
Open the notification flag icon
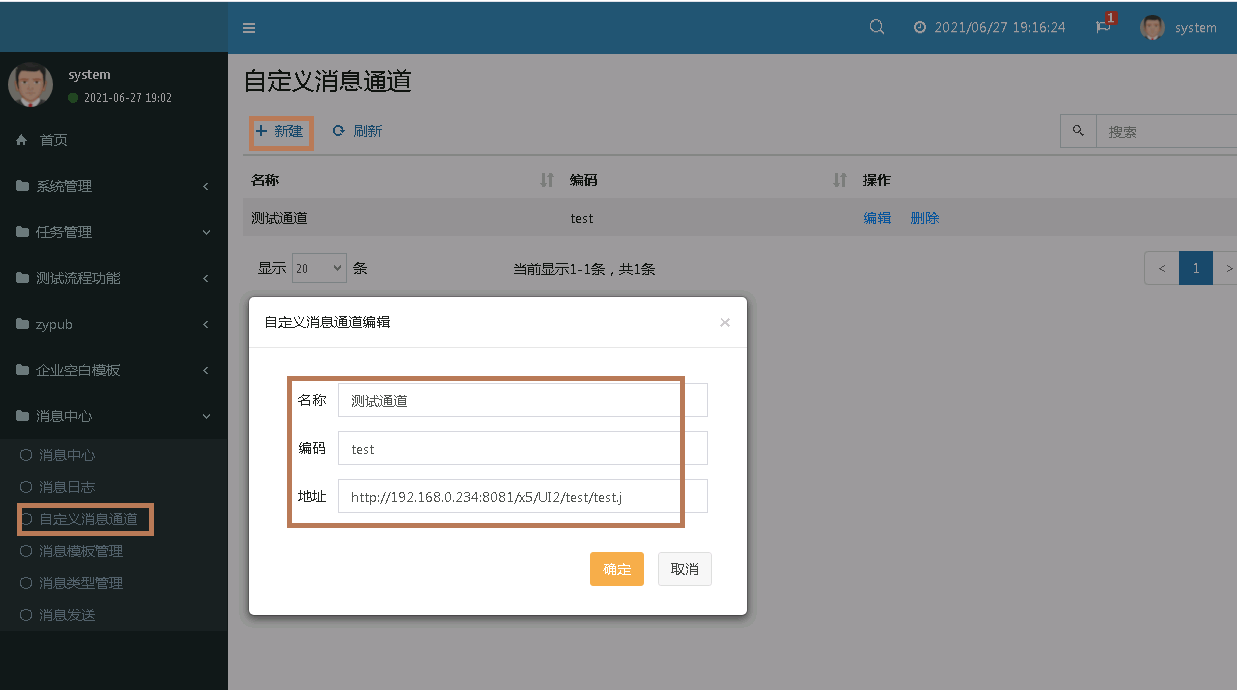tap(1103, 27)
